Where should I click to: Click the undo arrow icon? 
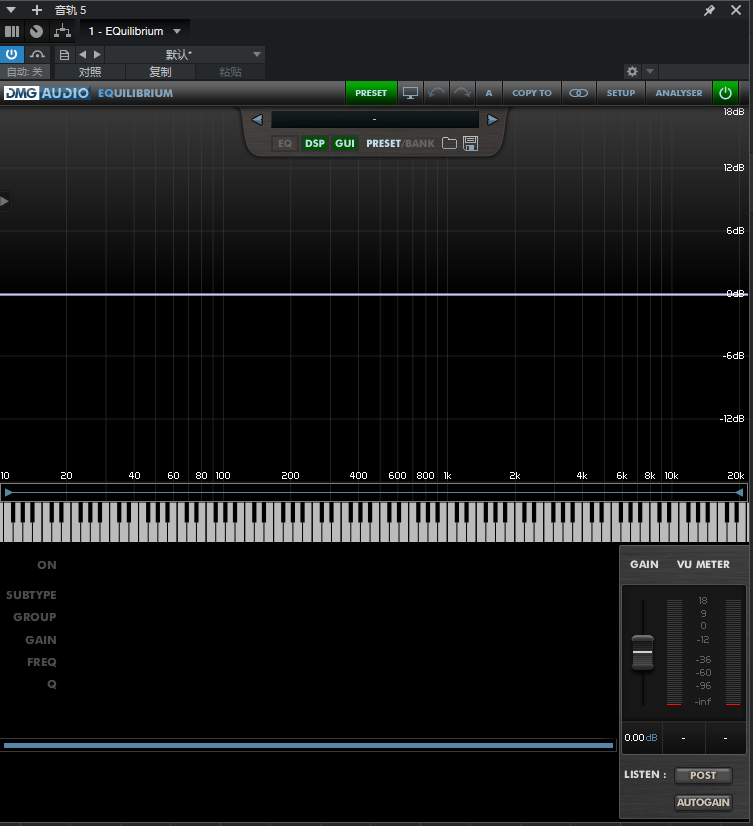coord(436,93)
